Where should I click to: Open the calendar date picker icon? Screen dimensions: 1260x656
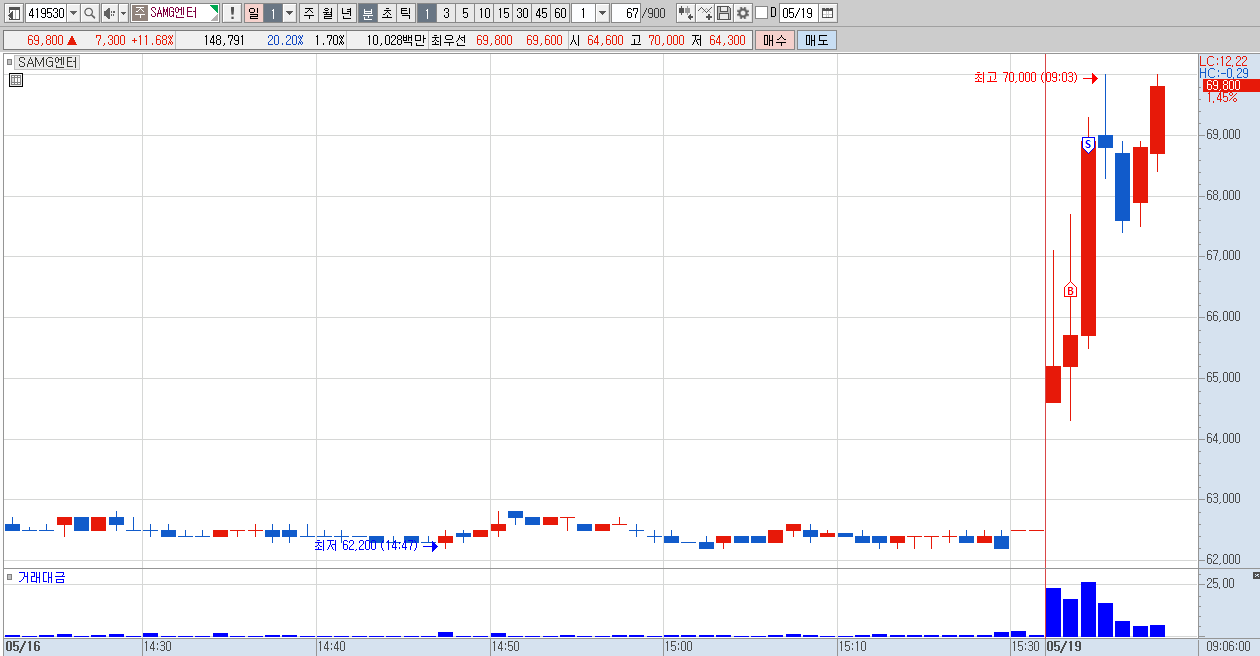[828, 13]
